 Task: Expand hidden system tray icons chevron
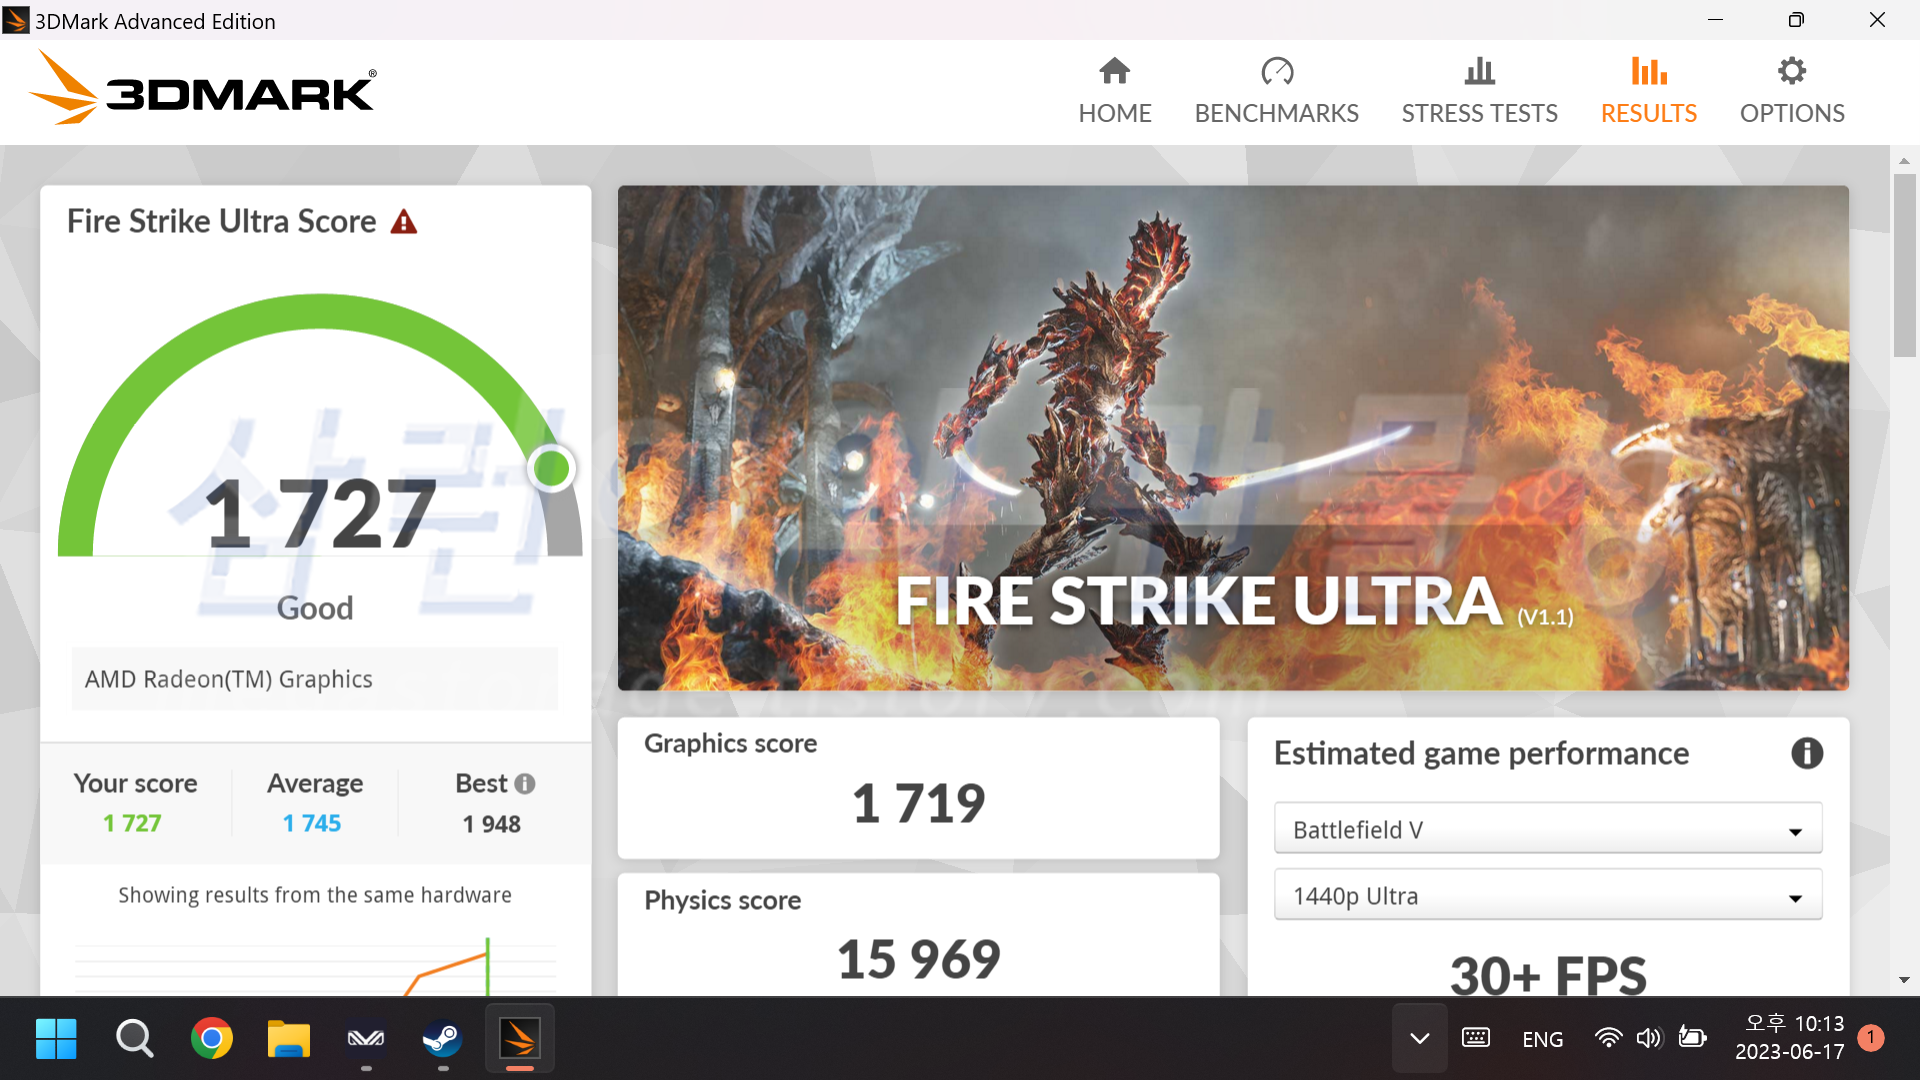tap(1419, 1039)
